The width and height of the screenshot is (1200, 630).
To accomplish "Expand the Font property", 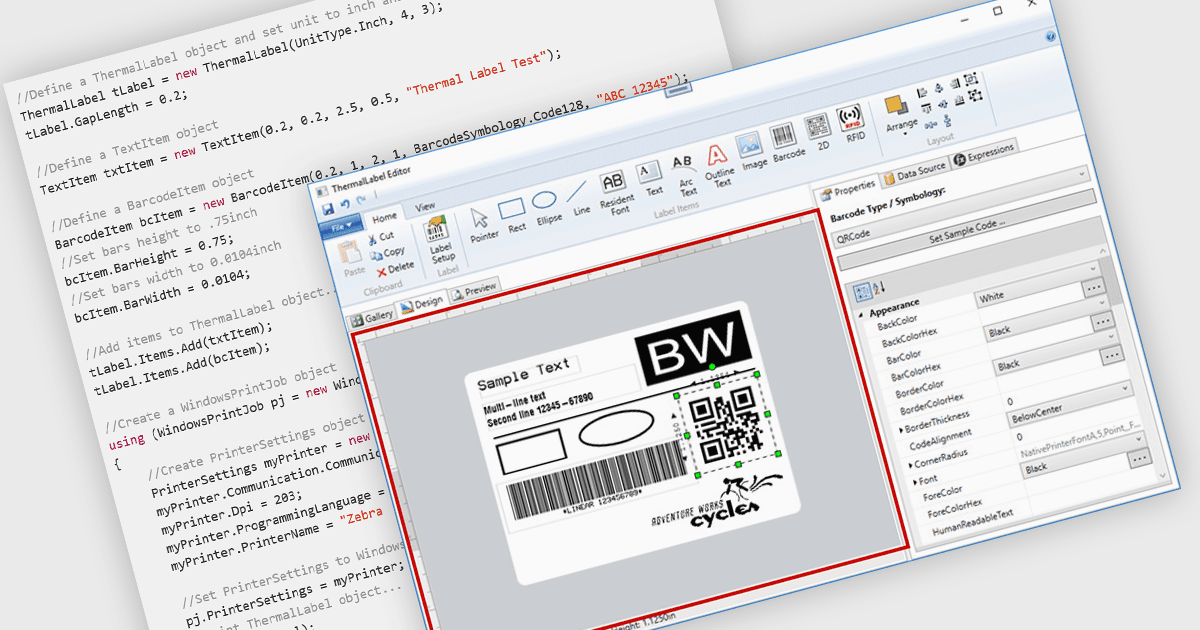I will [x=915, y=482].
